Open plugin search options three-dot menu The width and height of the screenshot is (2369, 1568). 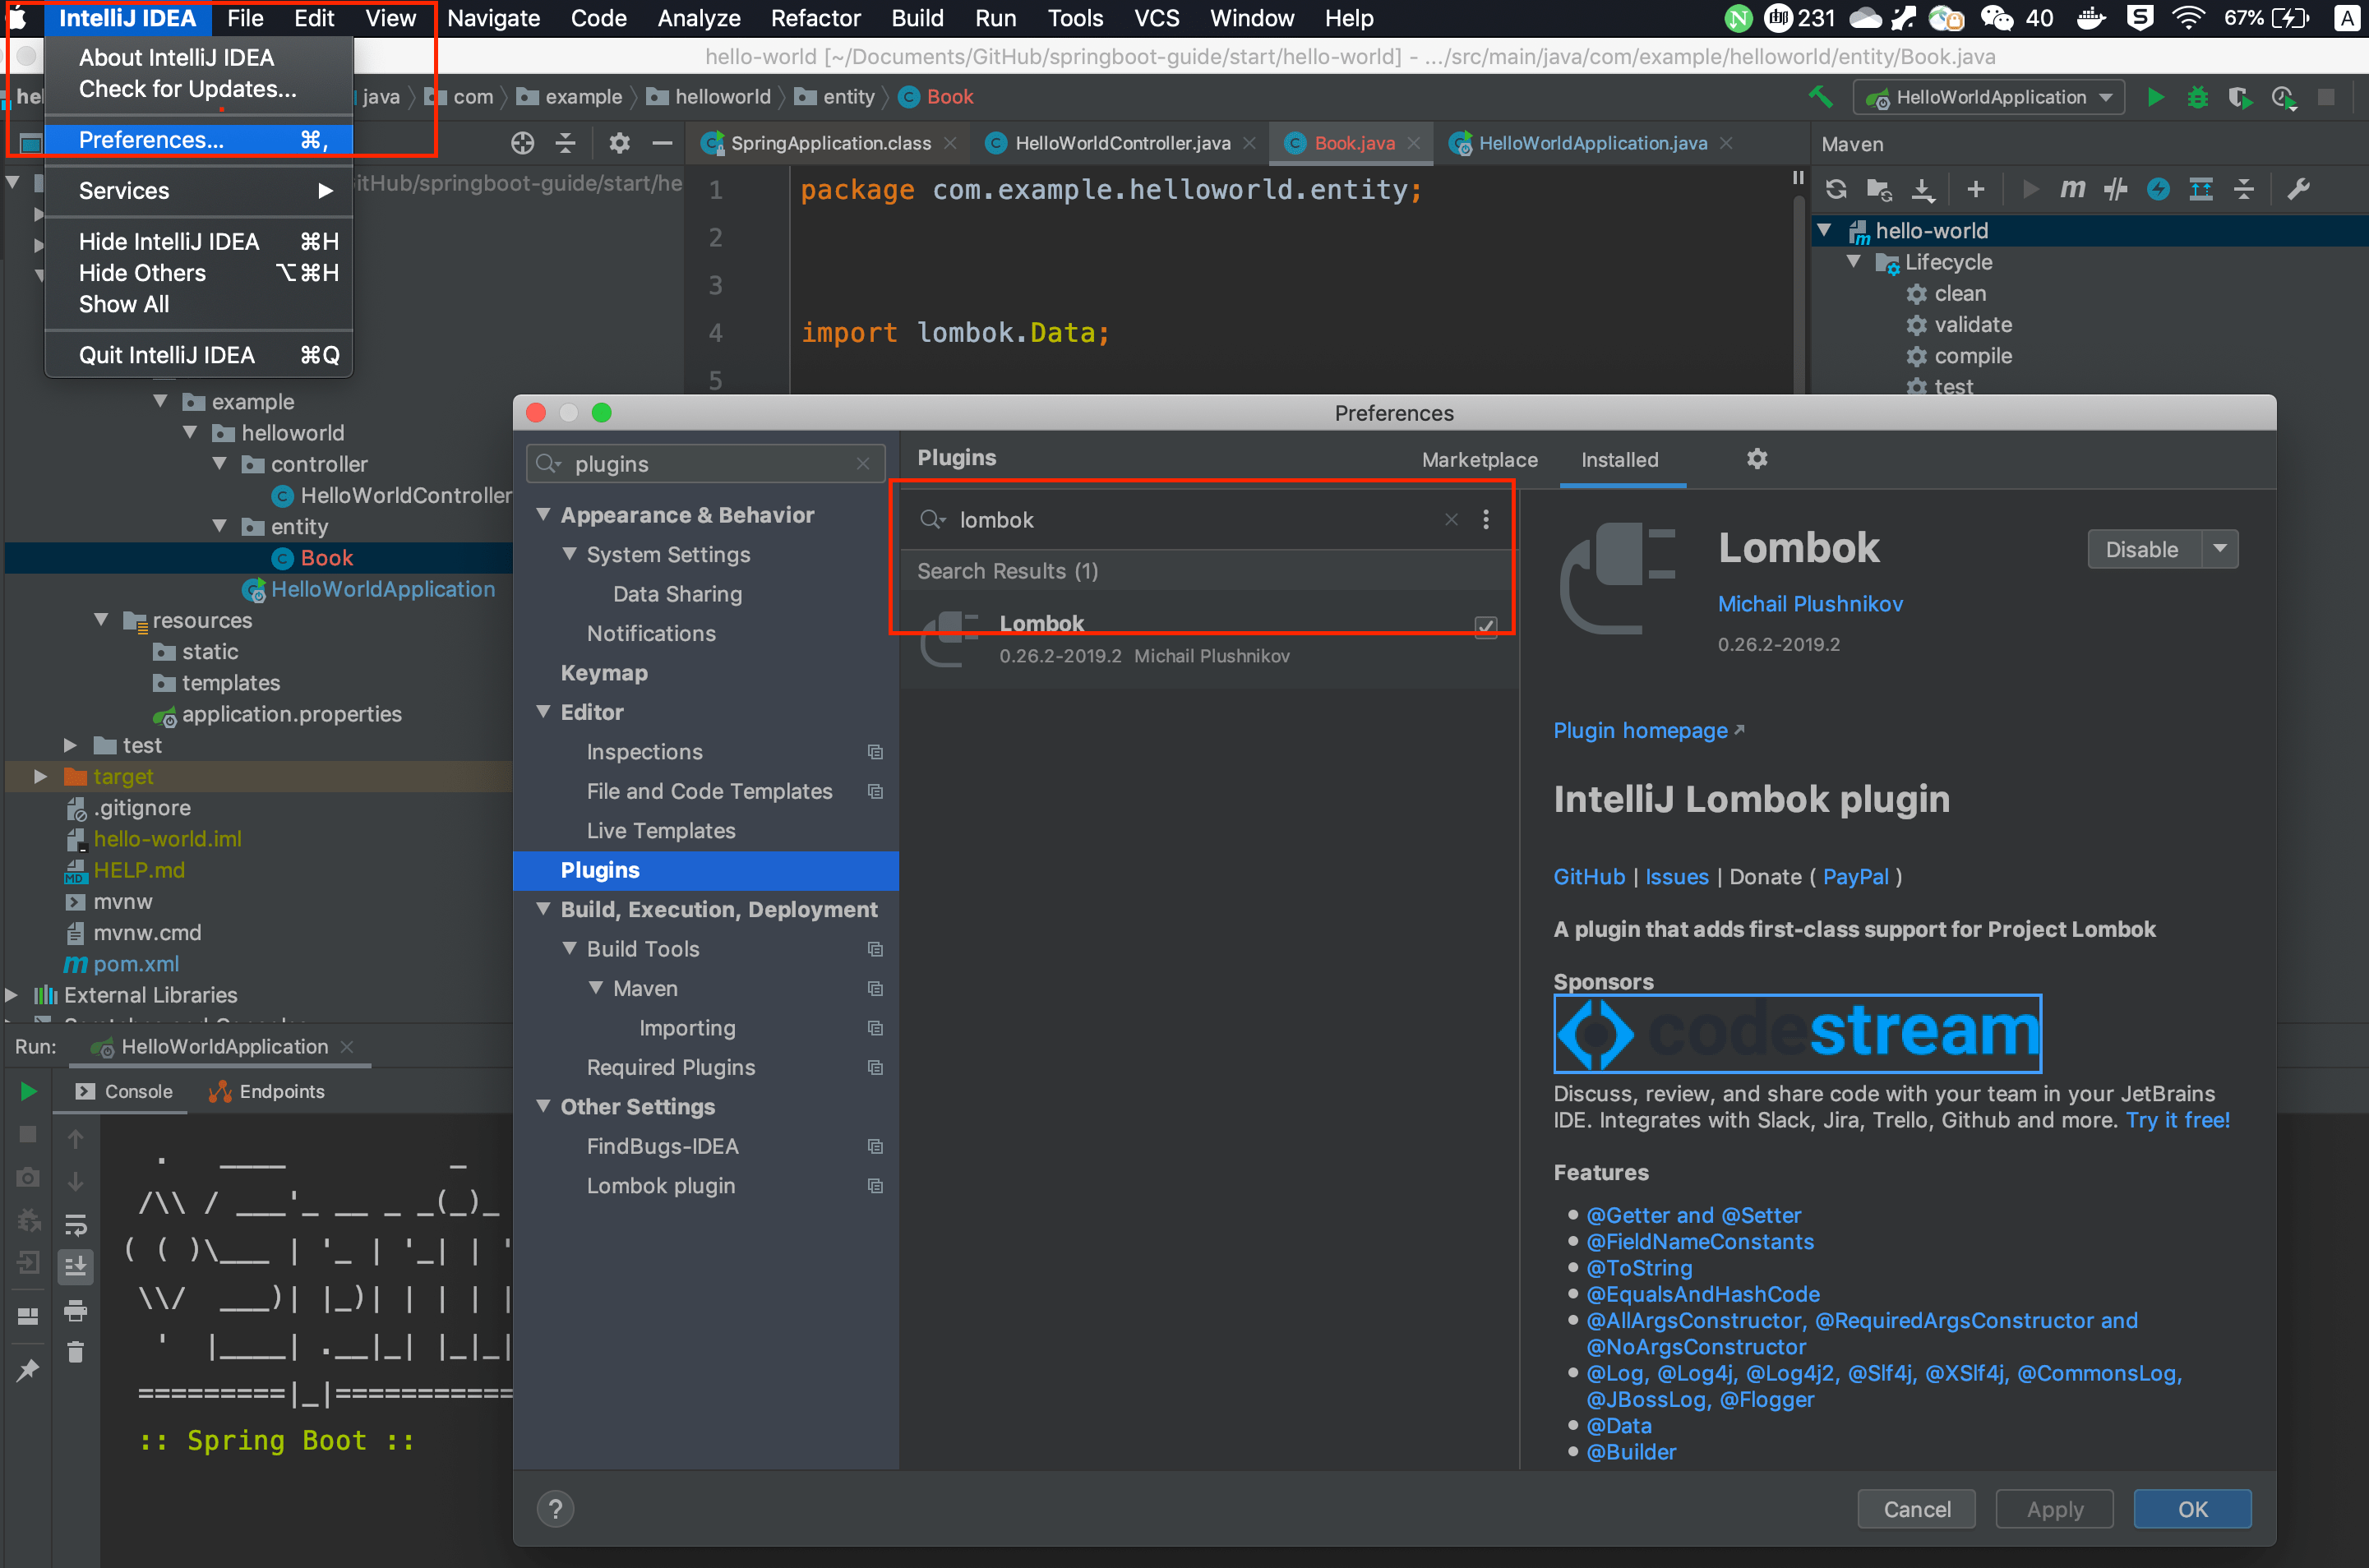[1486, 519]
